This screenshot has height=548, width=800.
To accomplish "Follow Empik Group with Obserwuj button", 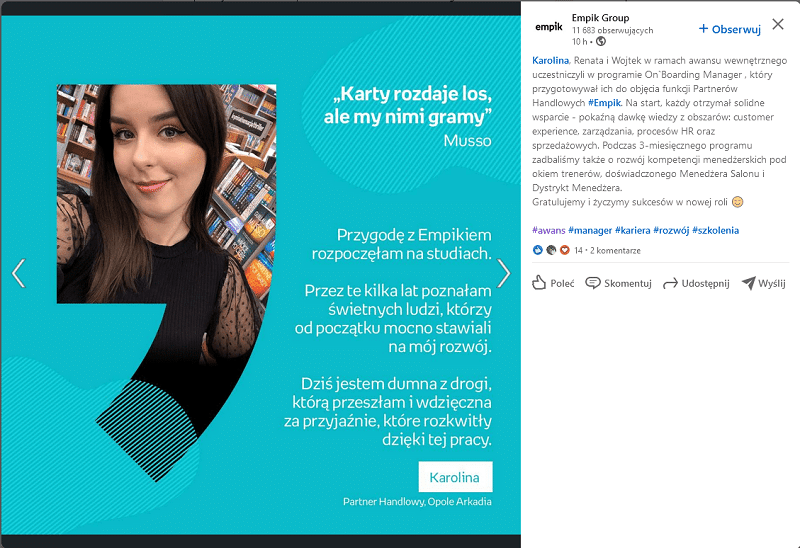I will (x=730, y=29).
